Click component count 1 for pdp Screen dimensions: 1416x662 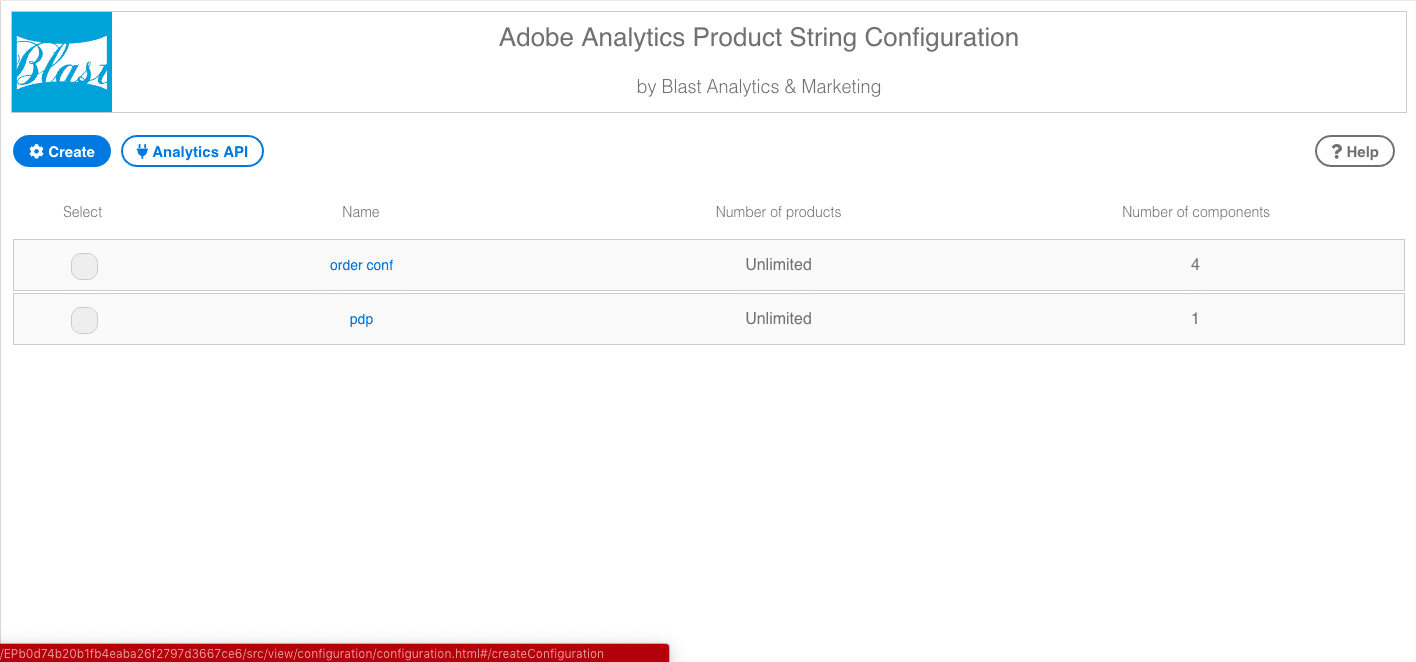(1195, 319)
